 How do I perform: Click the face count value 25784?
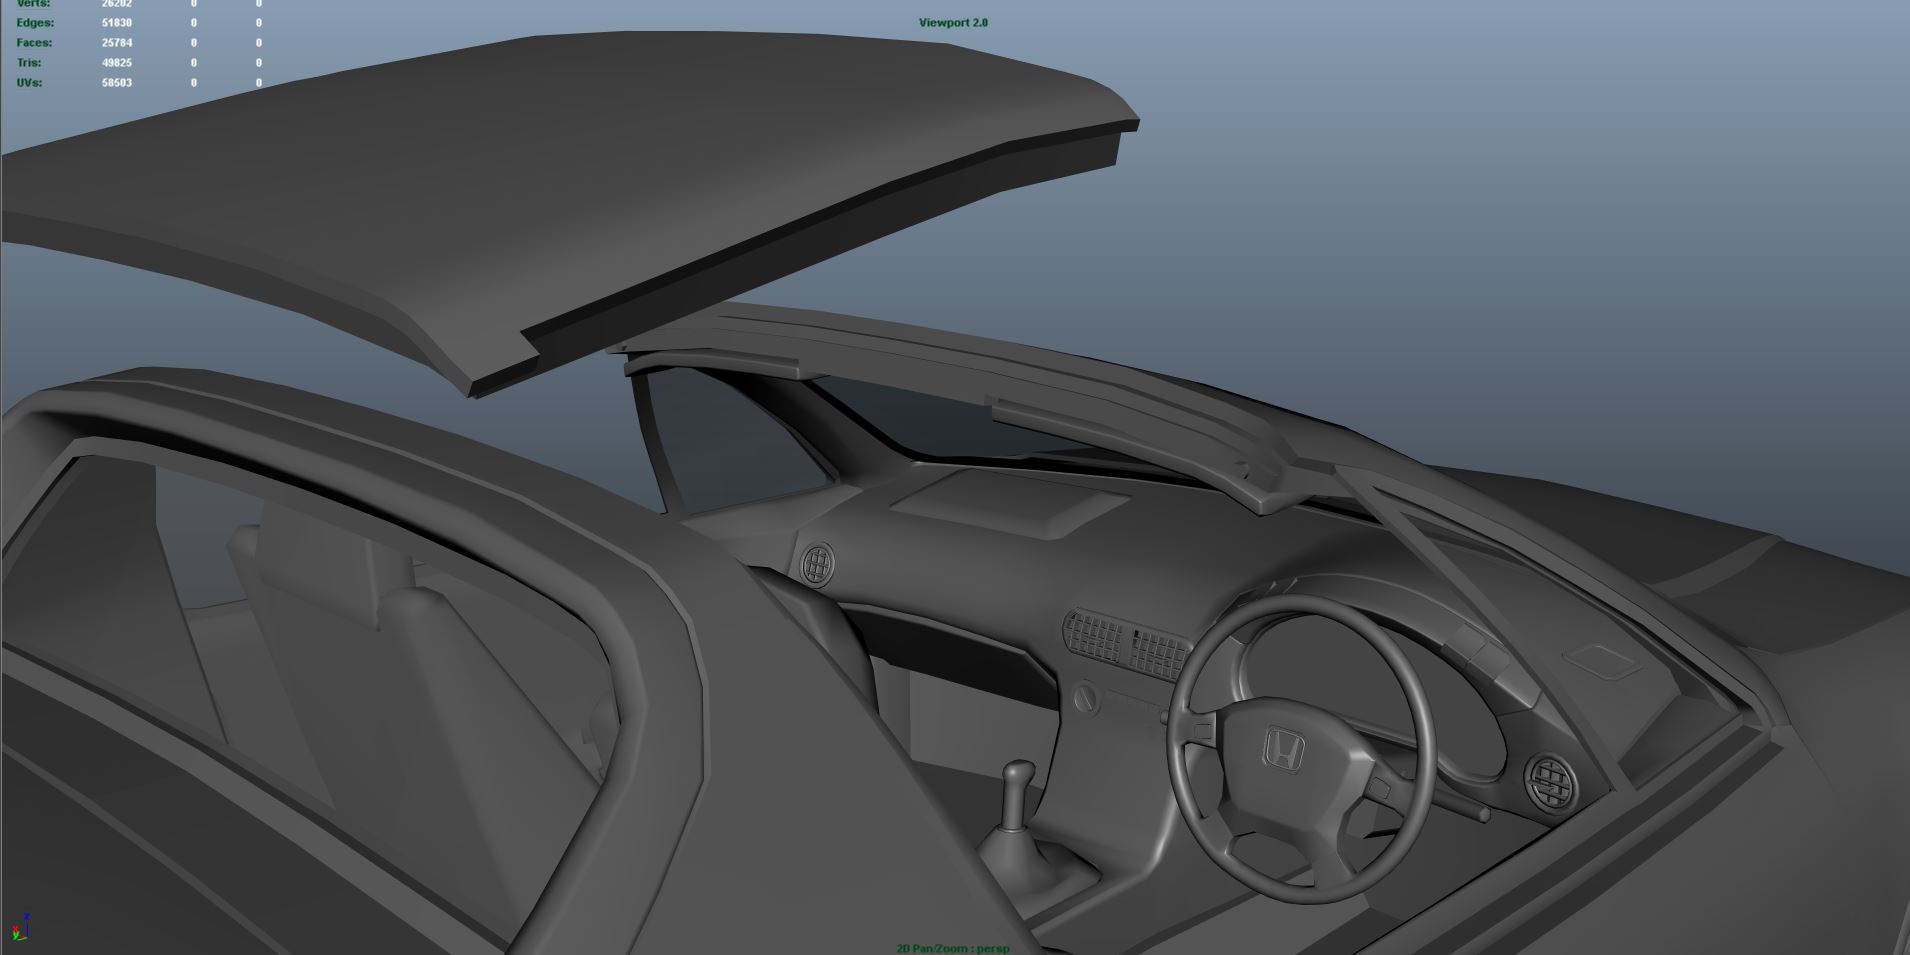point(117,43)
